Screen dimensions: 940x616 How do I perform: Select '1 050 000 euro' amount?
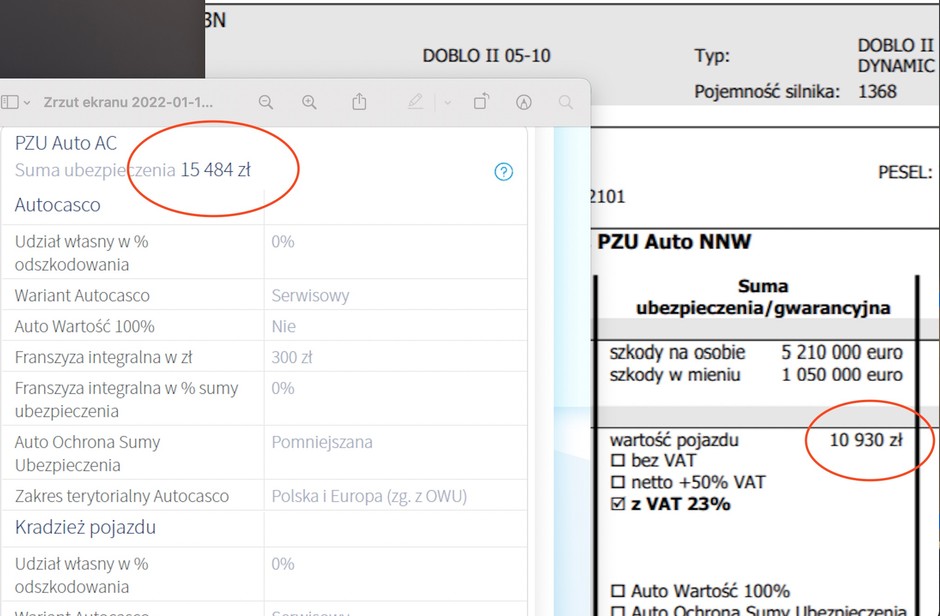point(842,375)
